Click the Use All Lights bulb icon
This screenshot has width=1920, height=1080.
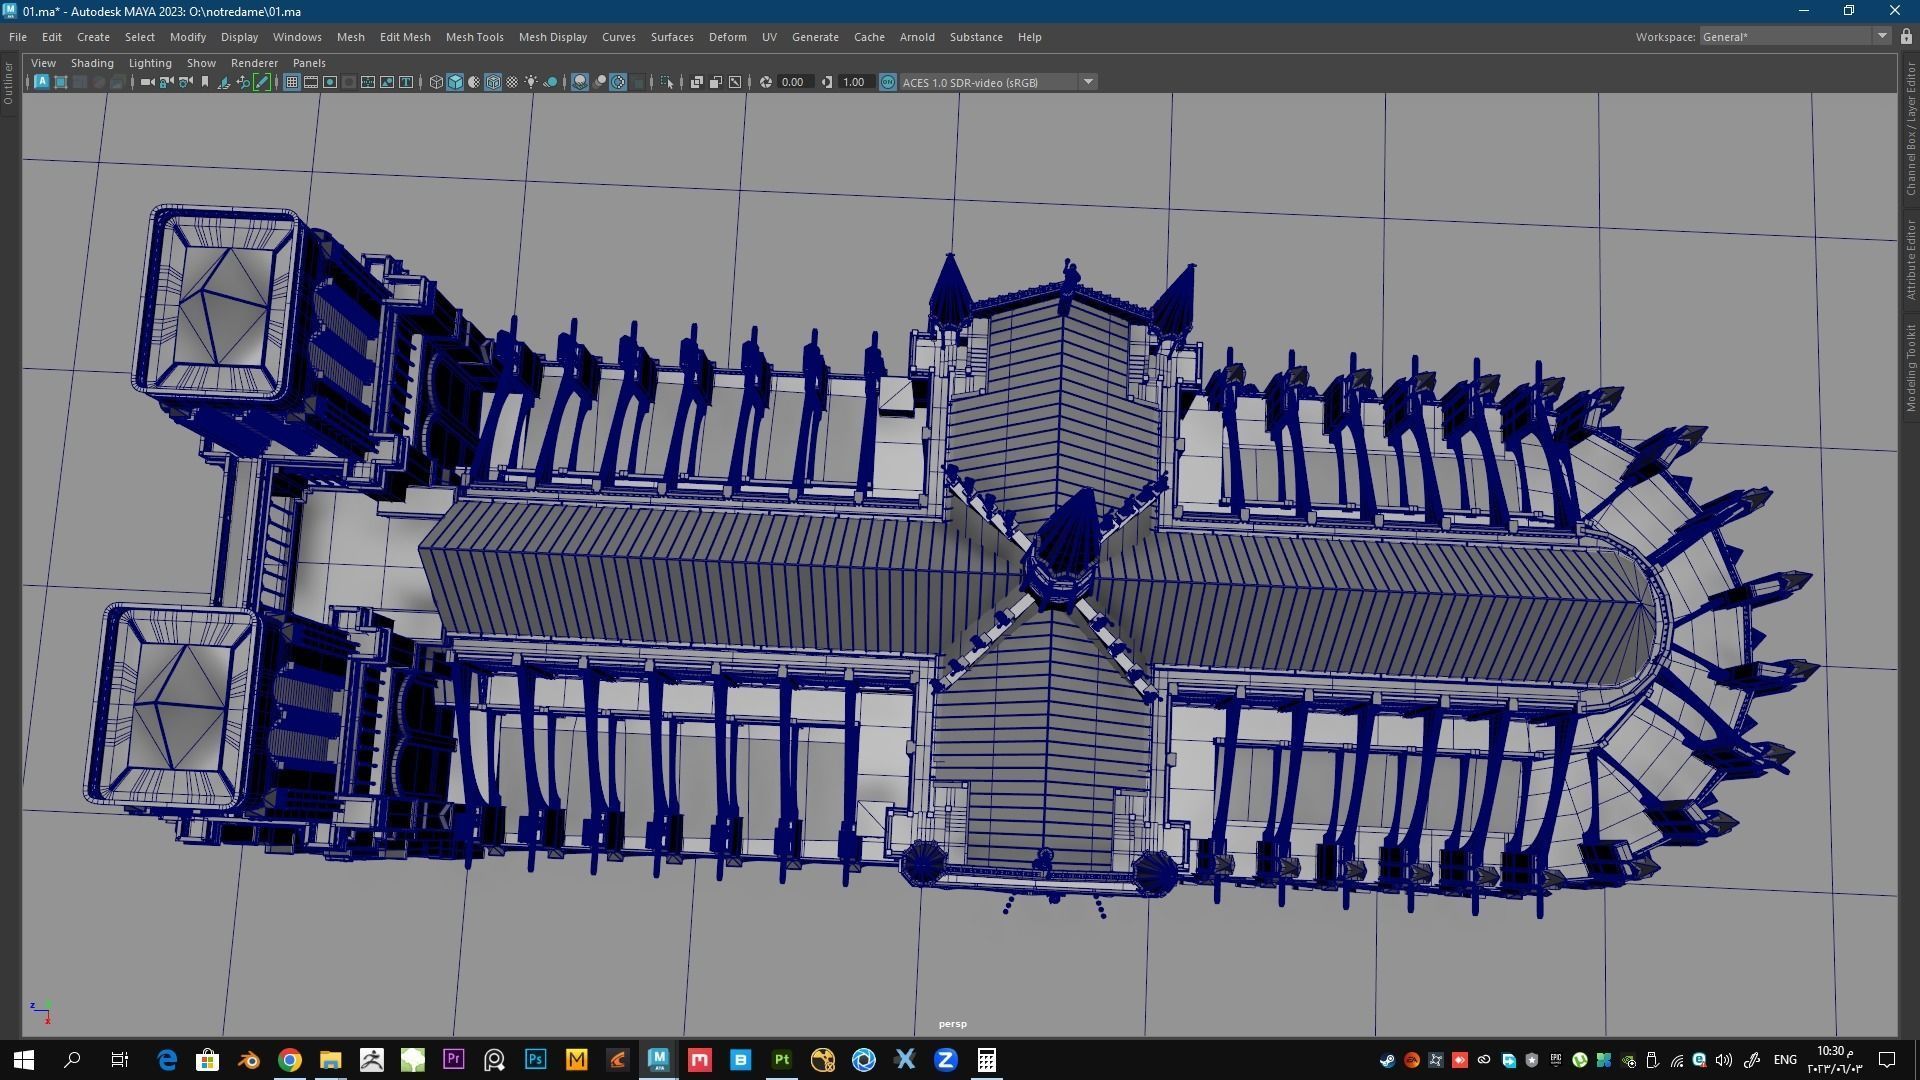531,82
